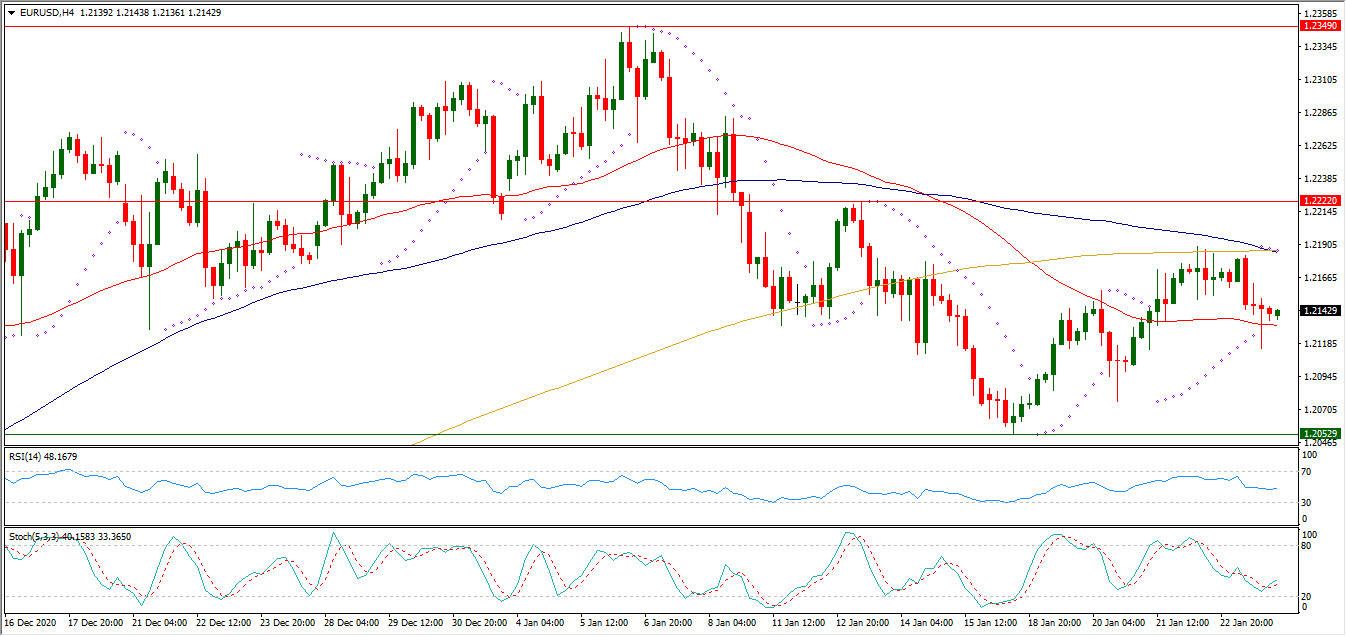This screenshot has height=636, width=1346.
Task: Select the green 1.20529 support price label
Action: [1320, 434]
